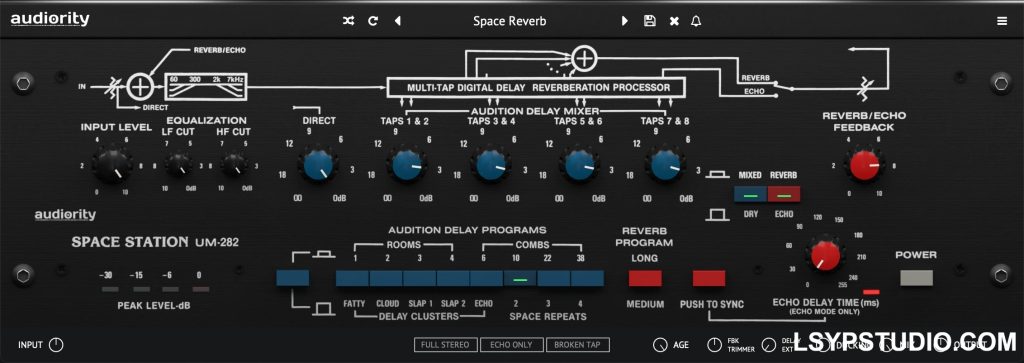Click the Peak Level 0 dB LED indicator
This screenshot has width=1024, height=363.
point(201,289)
